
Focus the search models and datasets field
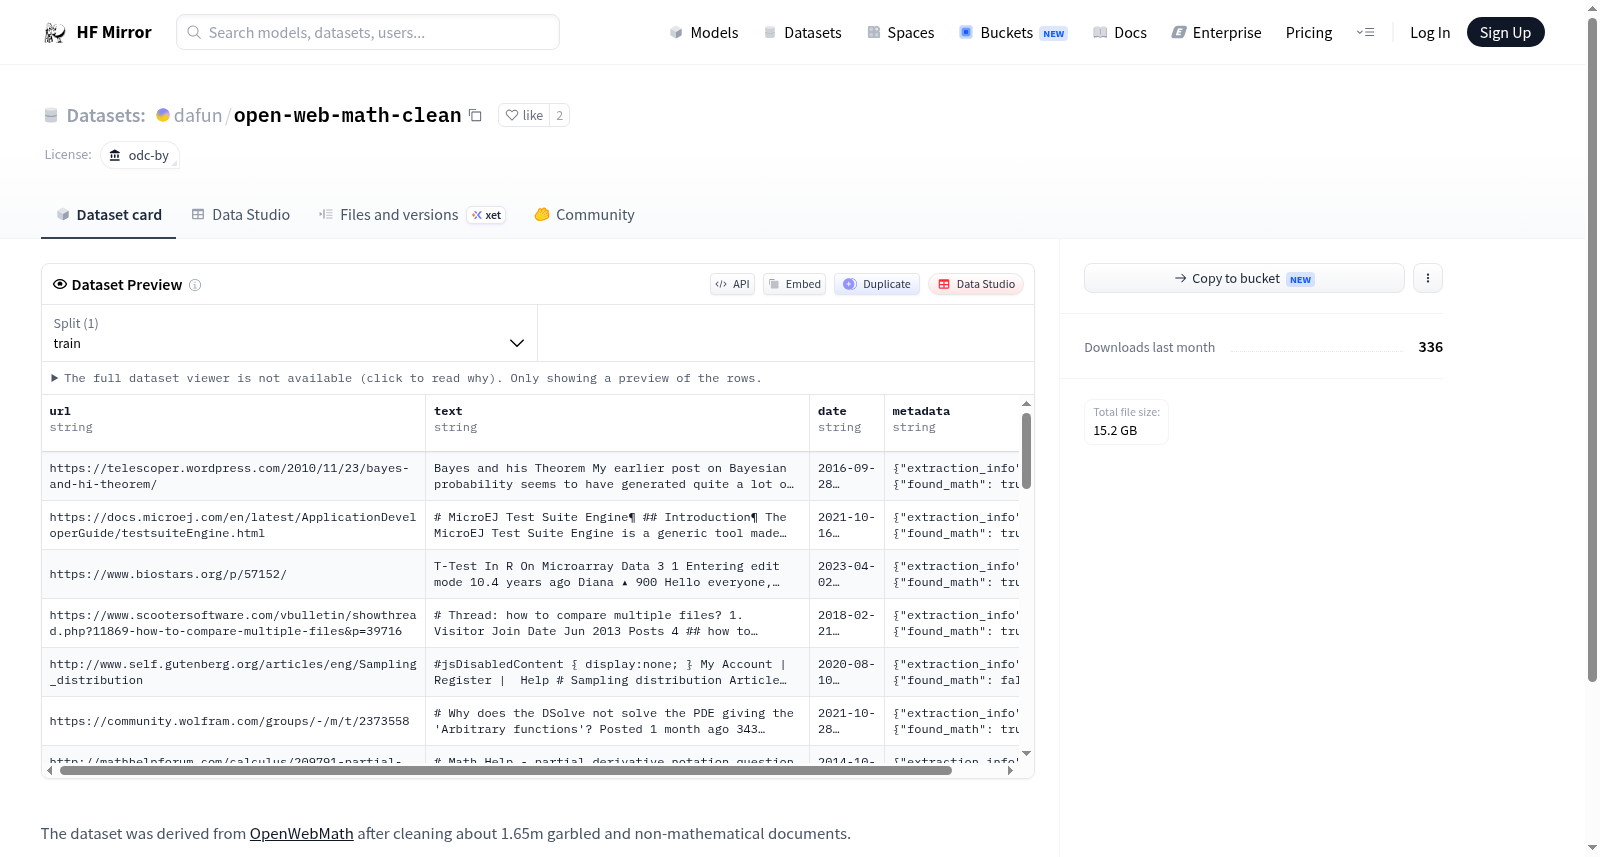pos(368,32)
